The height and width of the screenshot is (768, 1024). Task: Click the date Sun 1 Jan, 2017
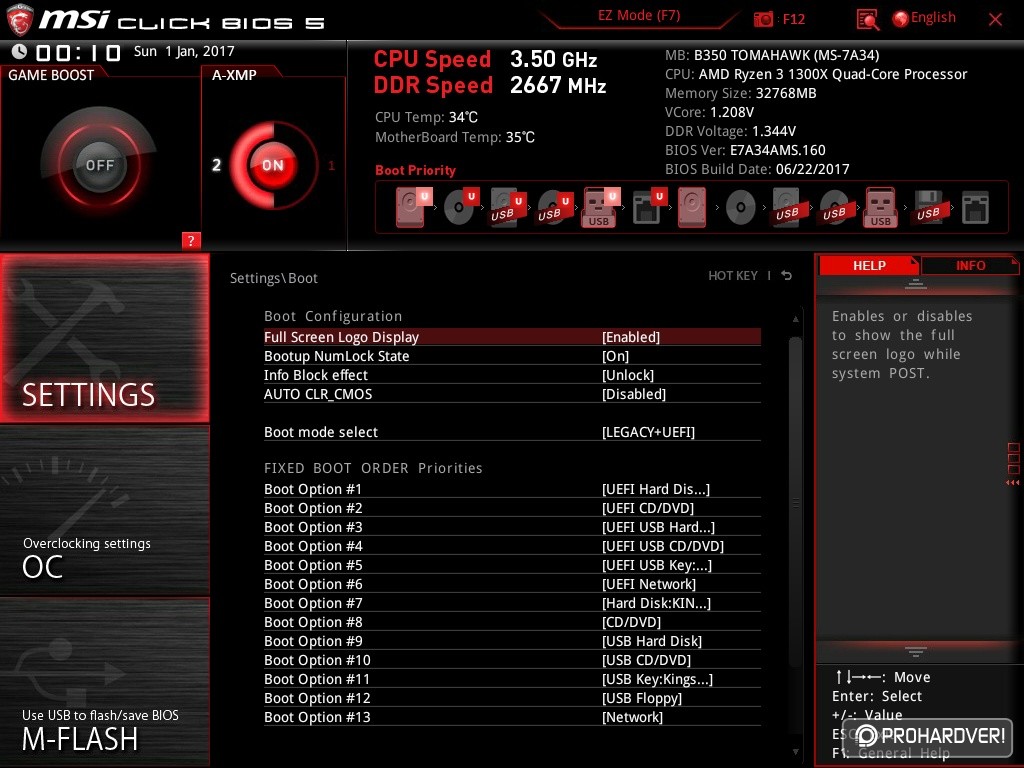point(184,51)
